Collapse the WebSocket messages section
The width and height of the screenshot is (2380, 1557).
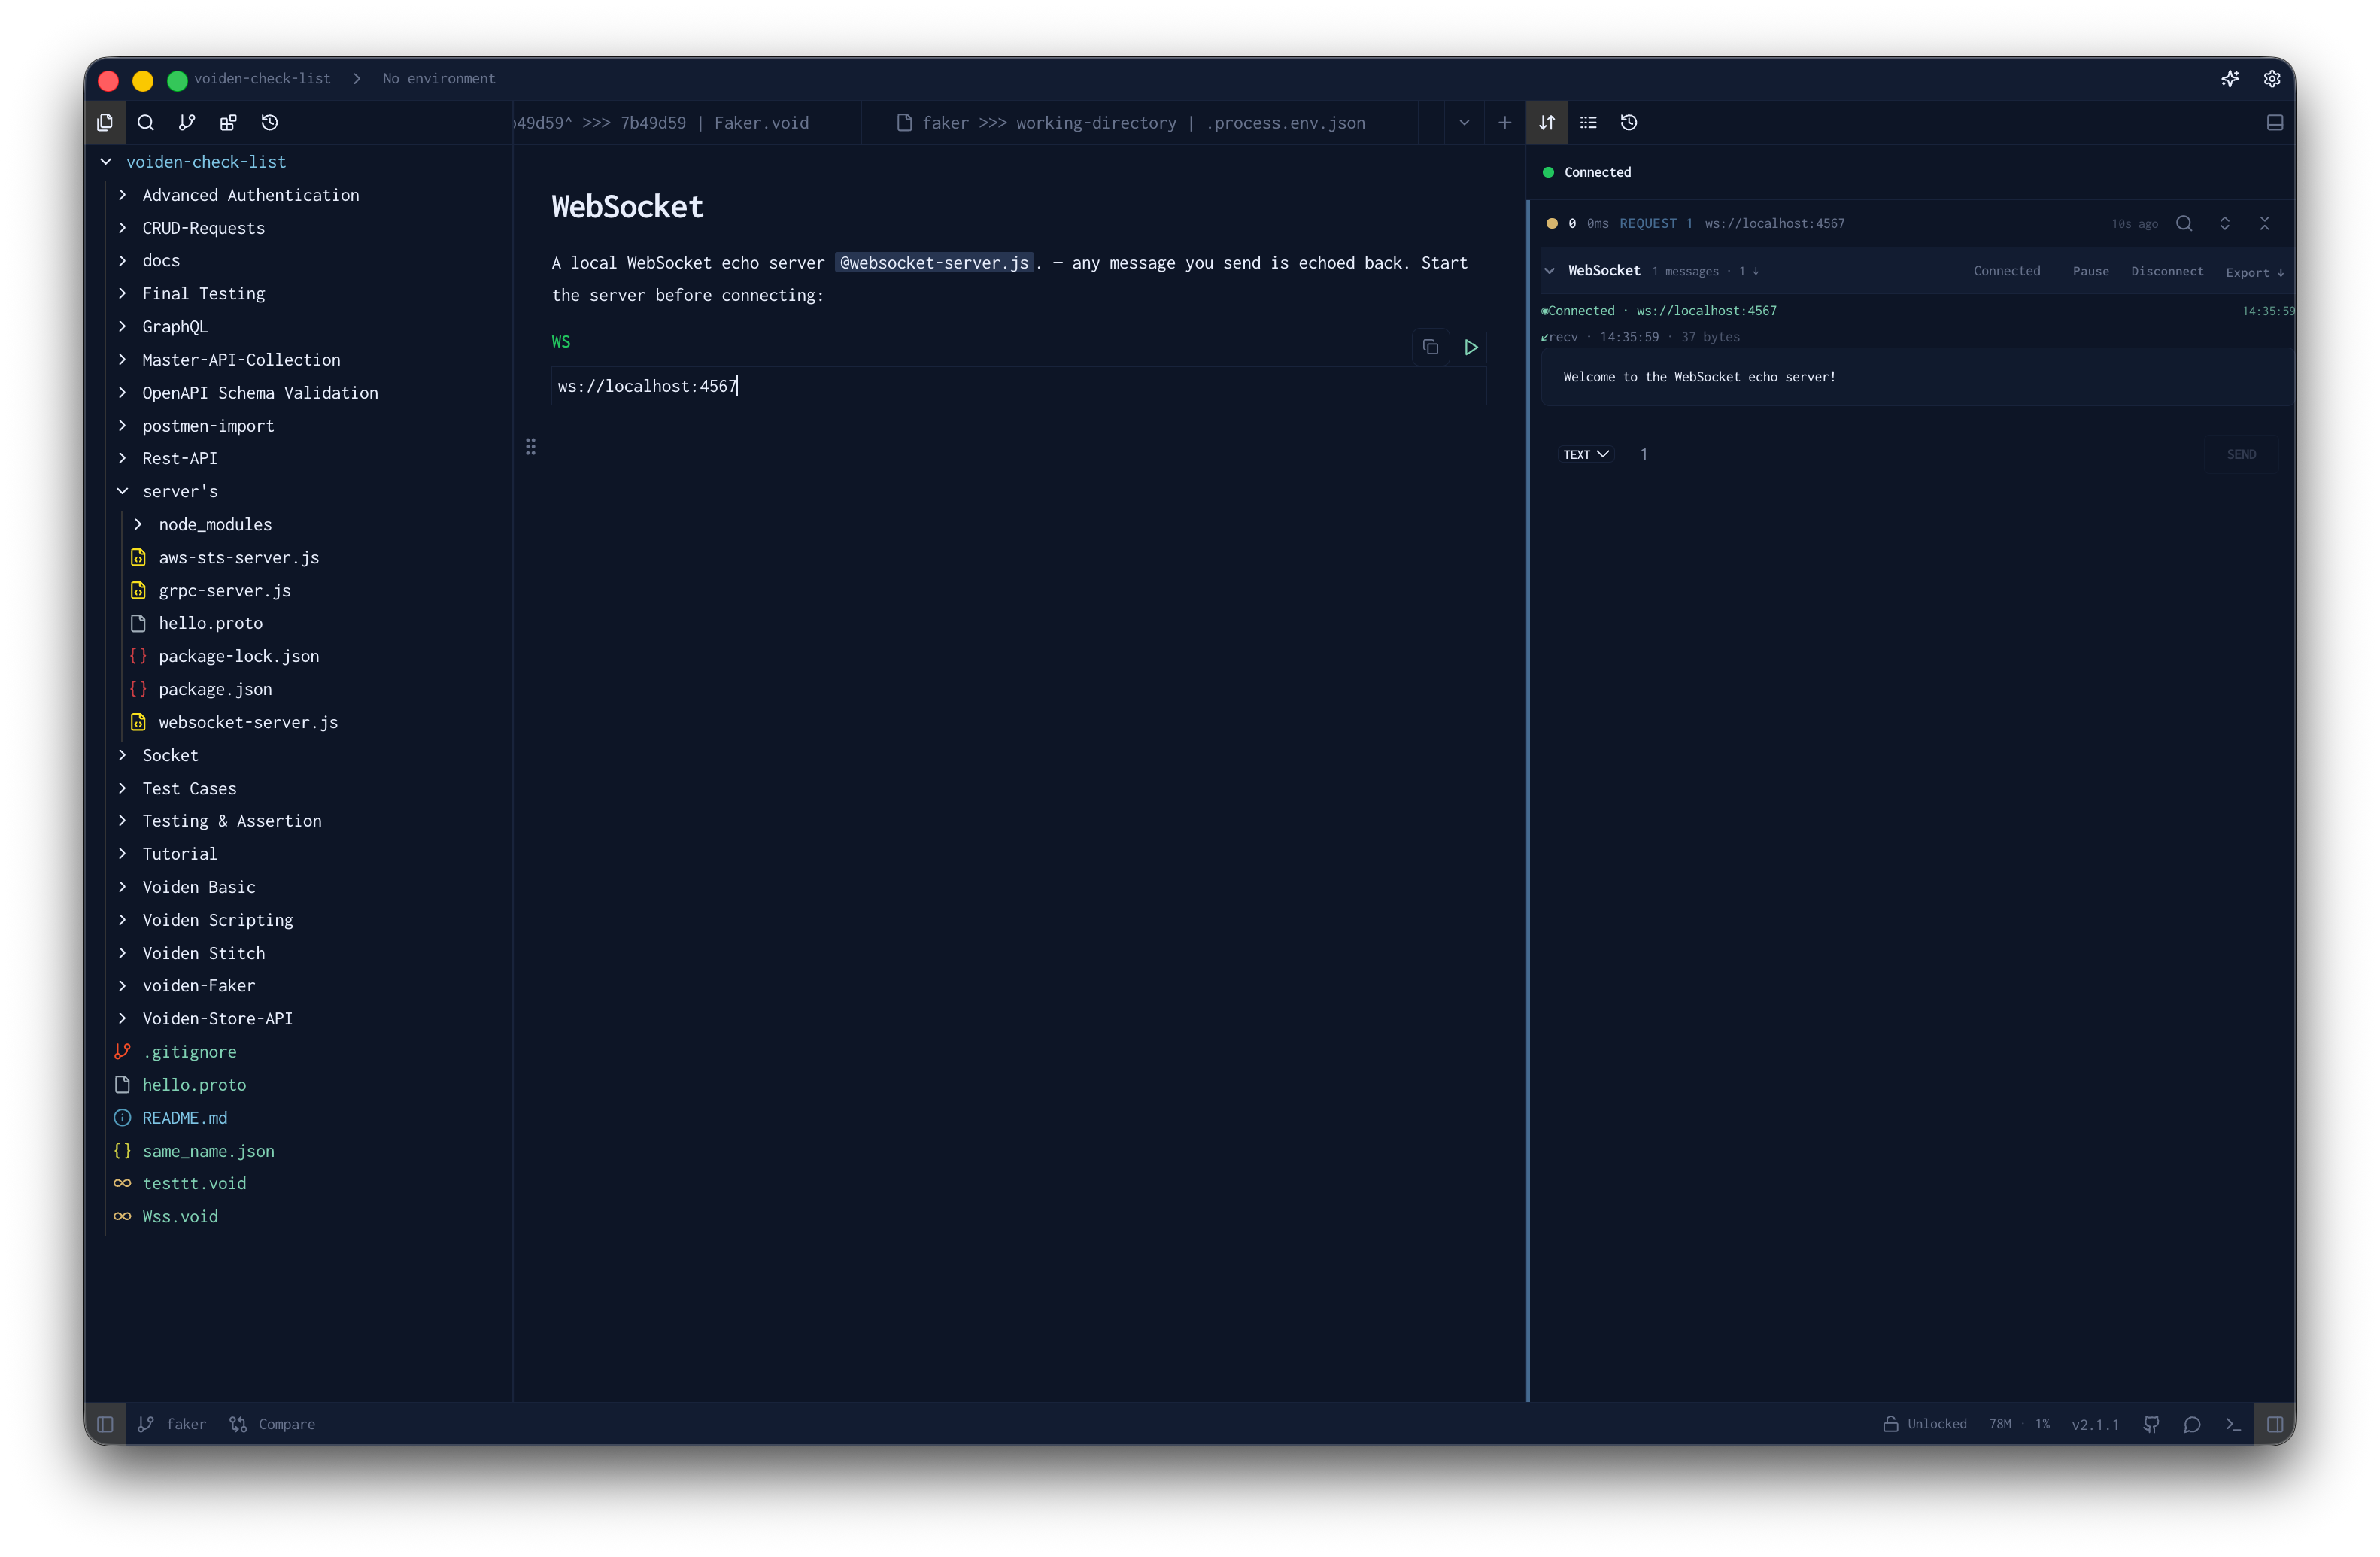click(1550, 271)
